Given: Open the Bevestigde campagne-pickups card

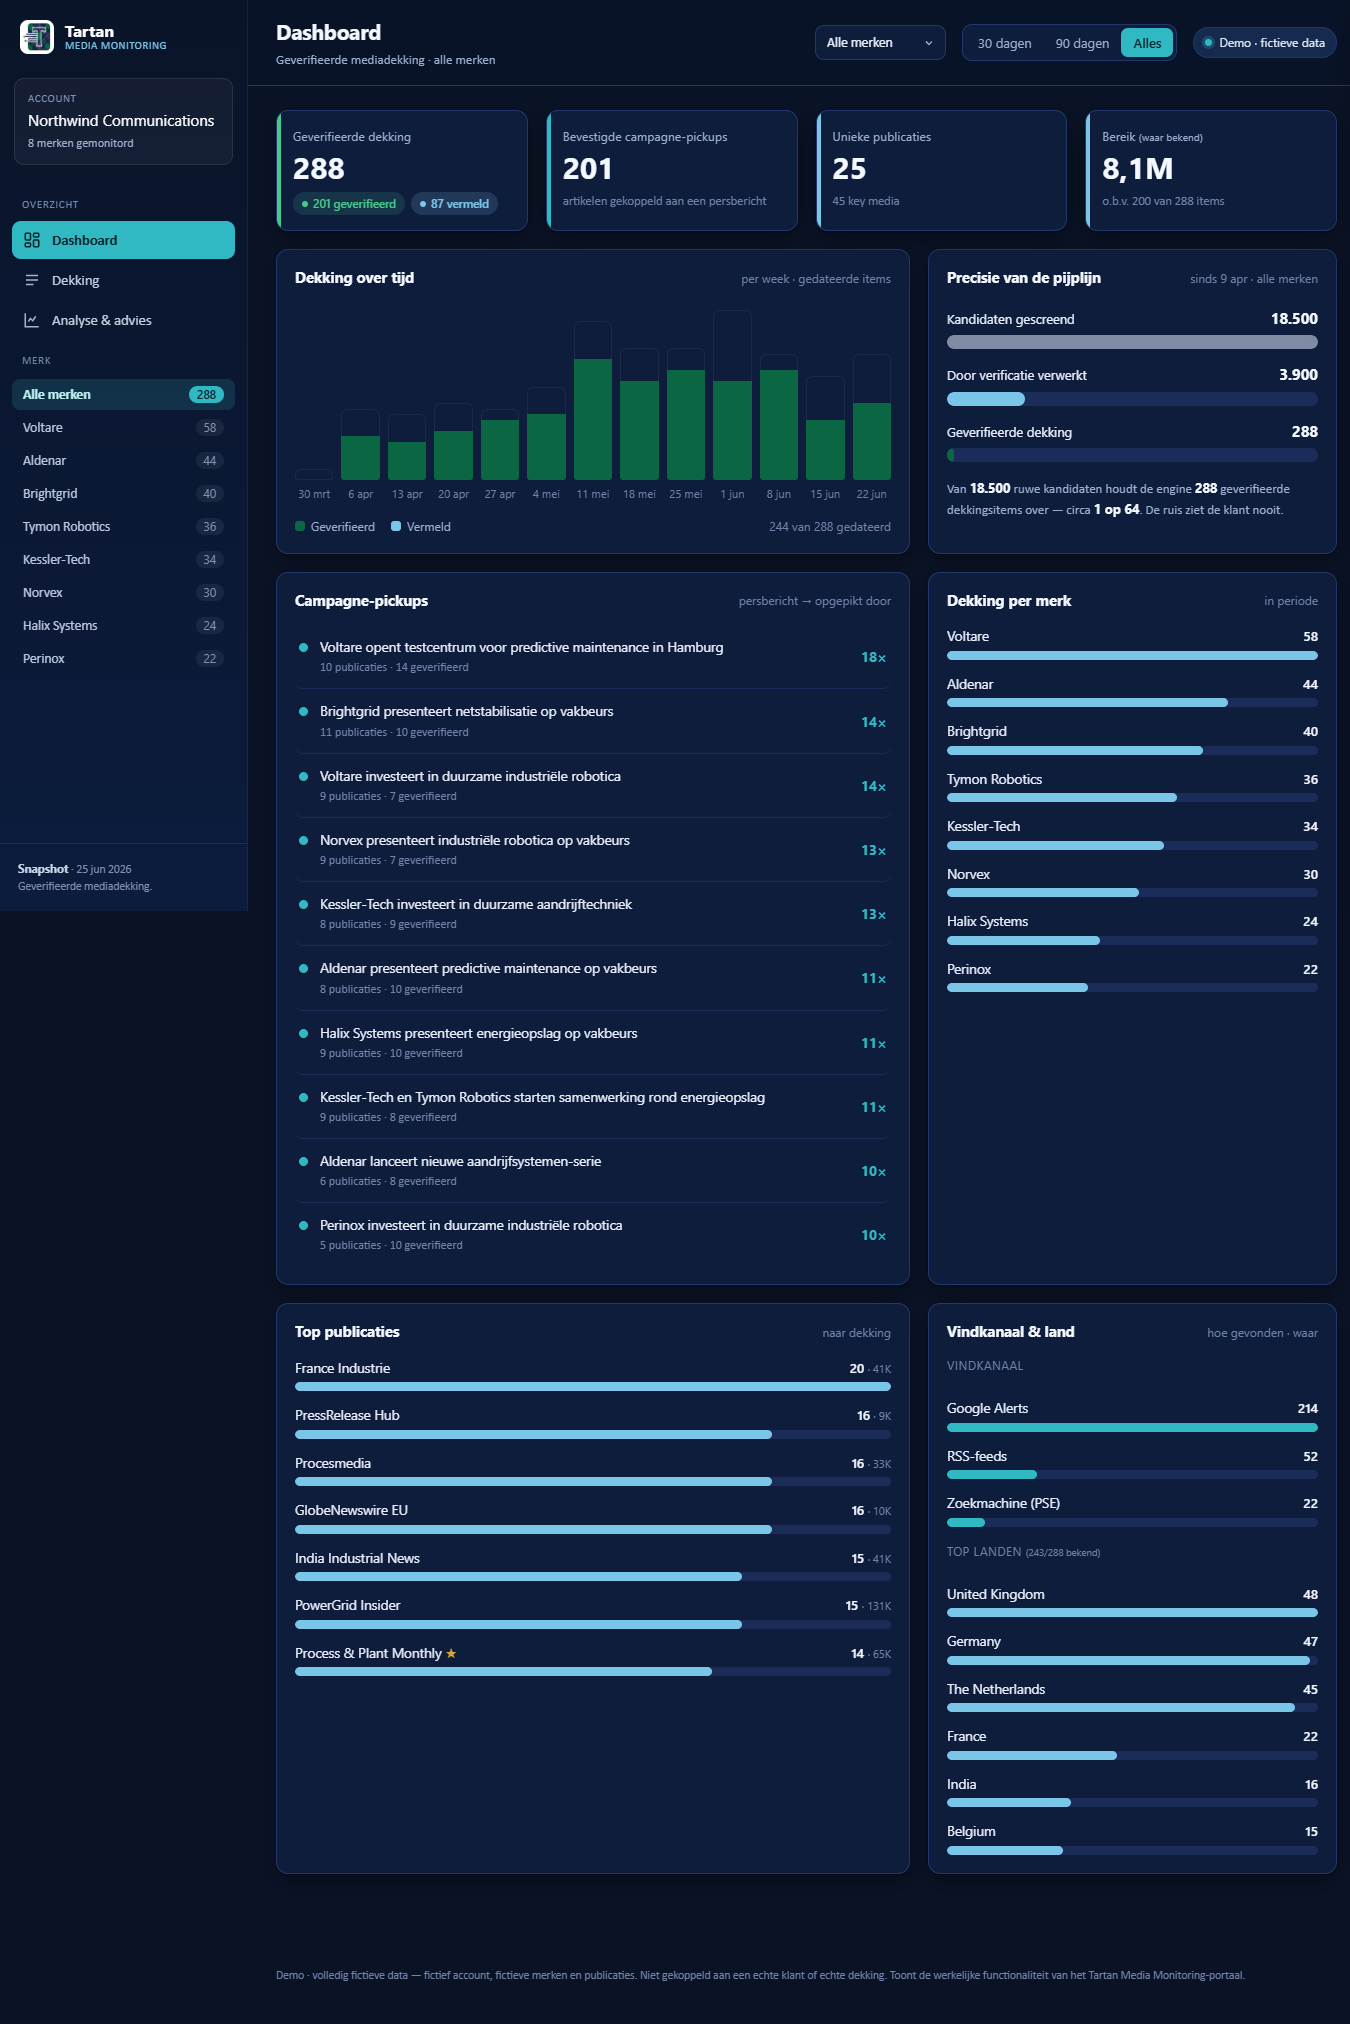Looking at the screenshot, I should [672, 170].
